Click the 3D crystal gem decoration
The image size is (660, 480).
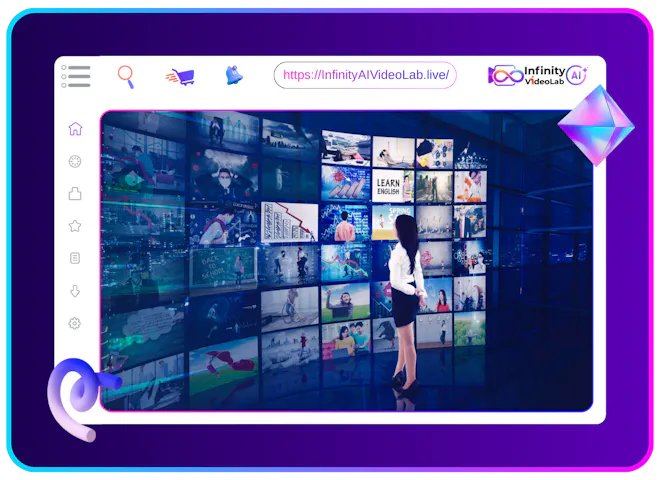click(x=595, y=126)
